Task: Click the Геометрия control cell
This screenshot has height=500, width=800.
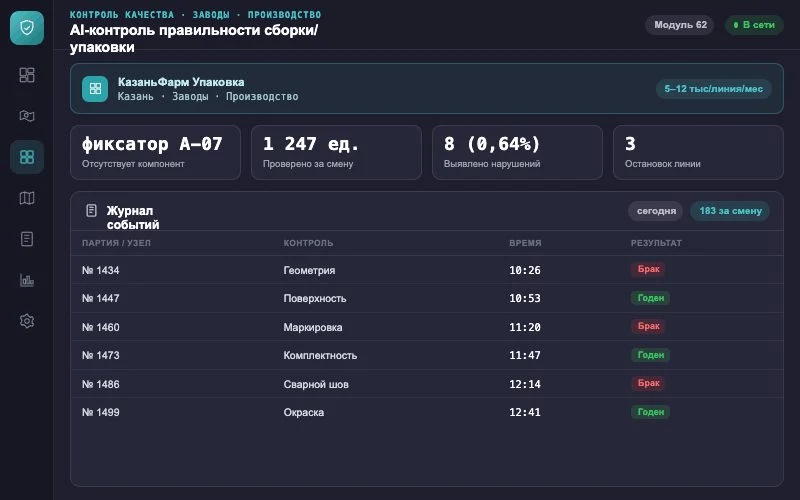Action: [x=309, y=270]
